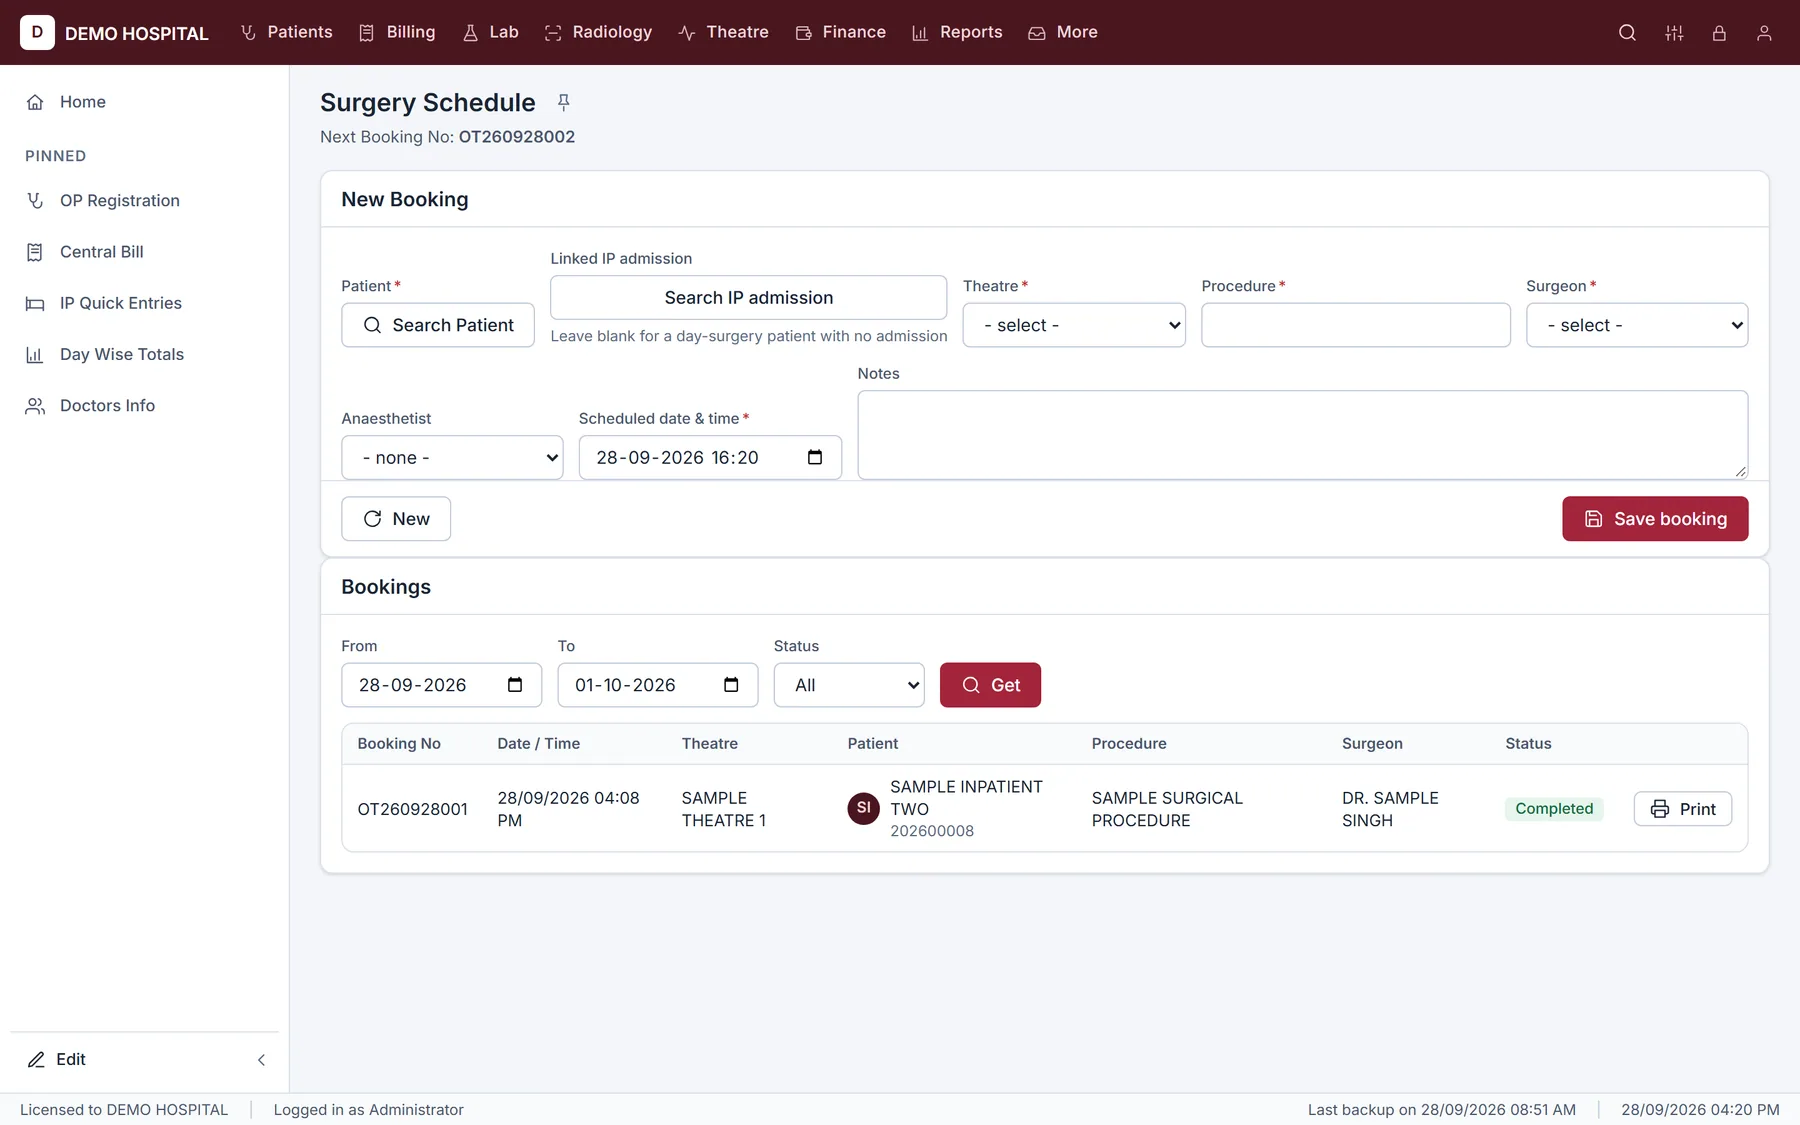
Task: Click the Completed status badge
Action: 1554,809
